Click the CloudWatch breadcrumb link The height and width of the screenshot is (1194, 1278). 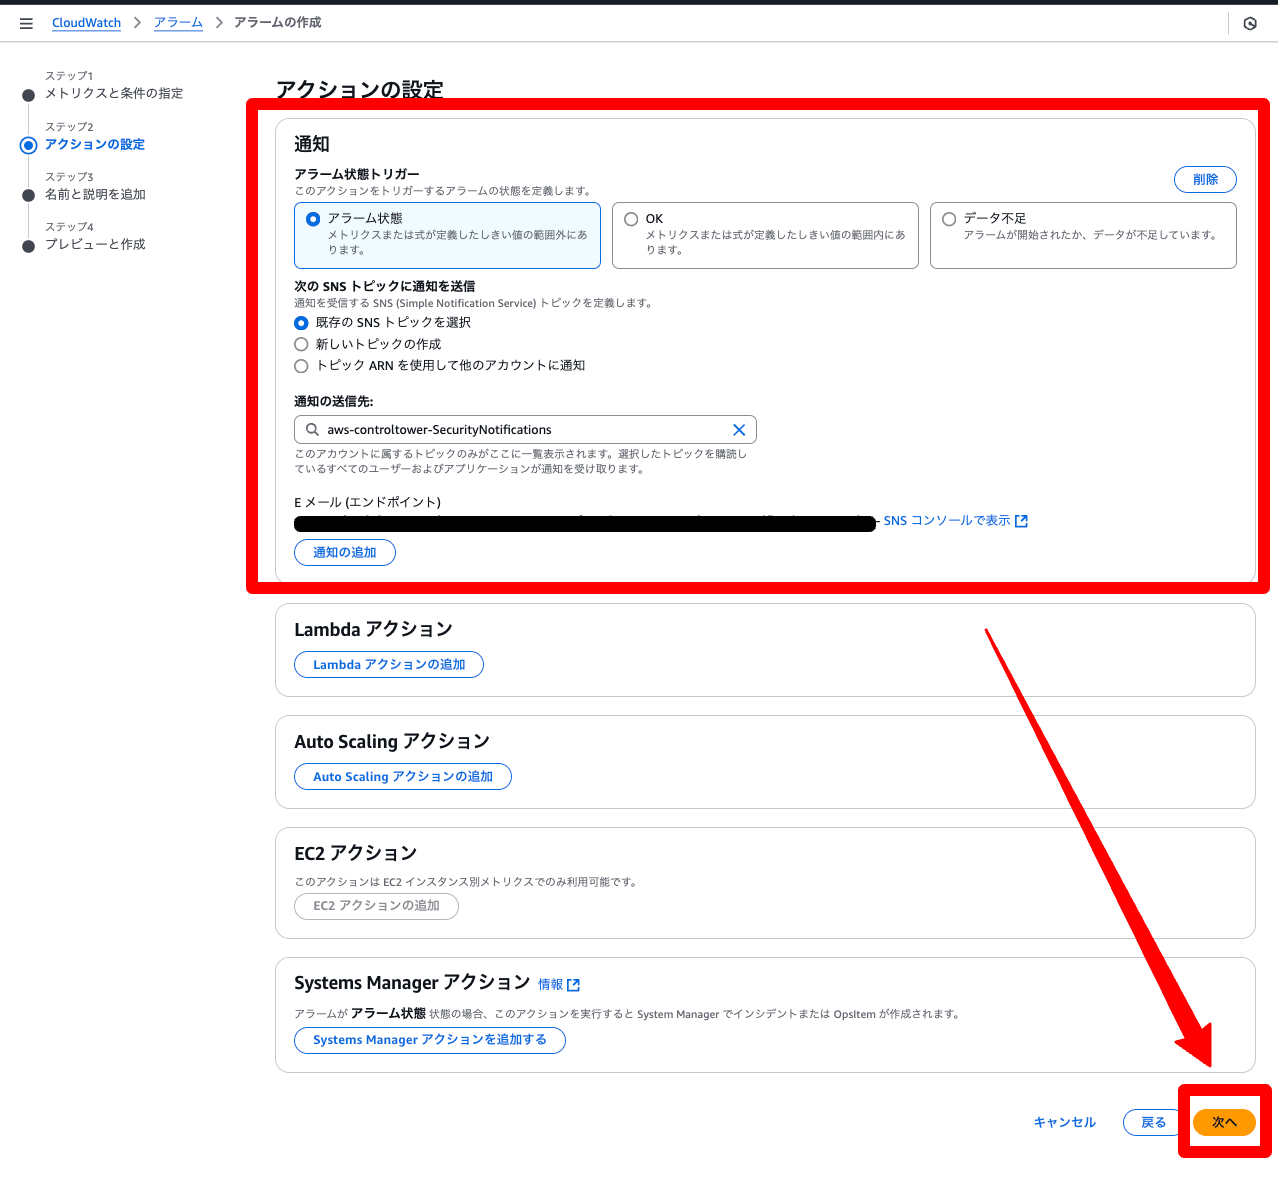click(x=86, y=23)
